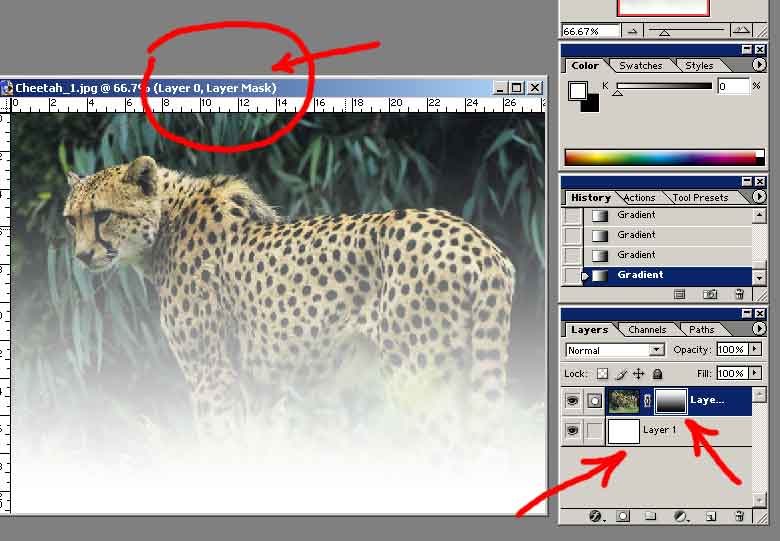Click History scrollbar up arrow
The height and width of the screenshot is (541, 780).
coord(759,215)
